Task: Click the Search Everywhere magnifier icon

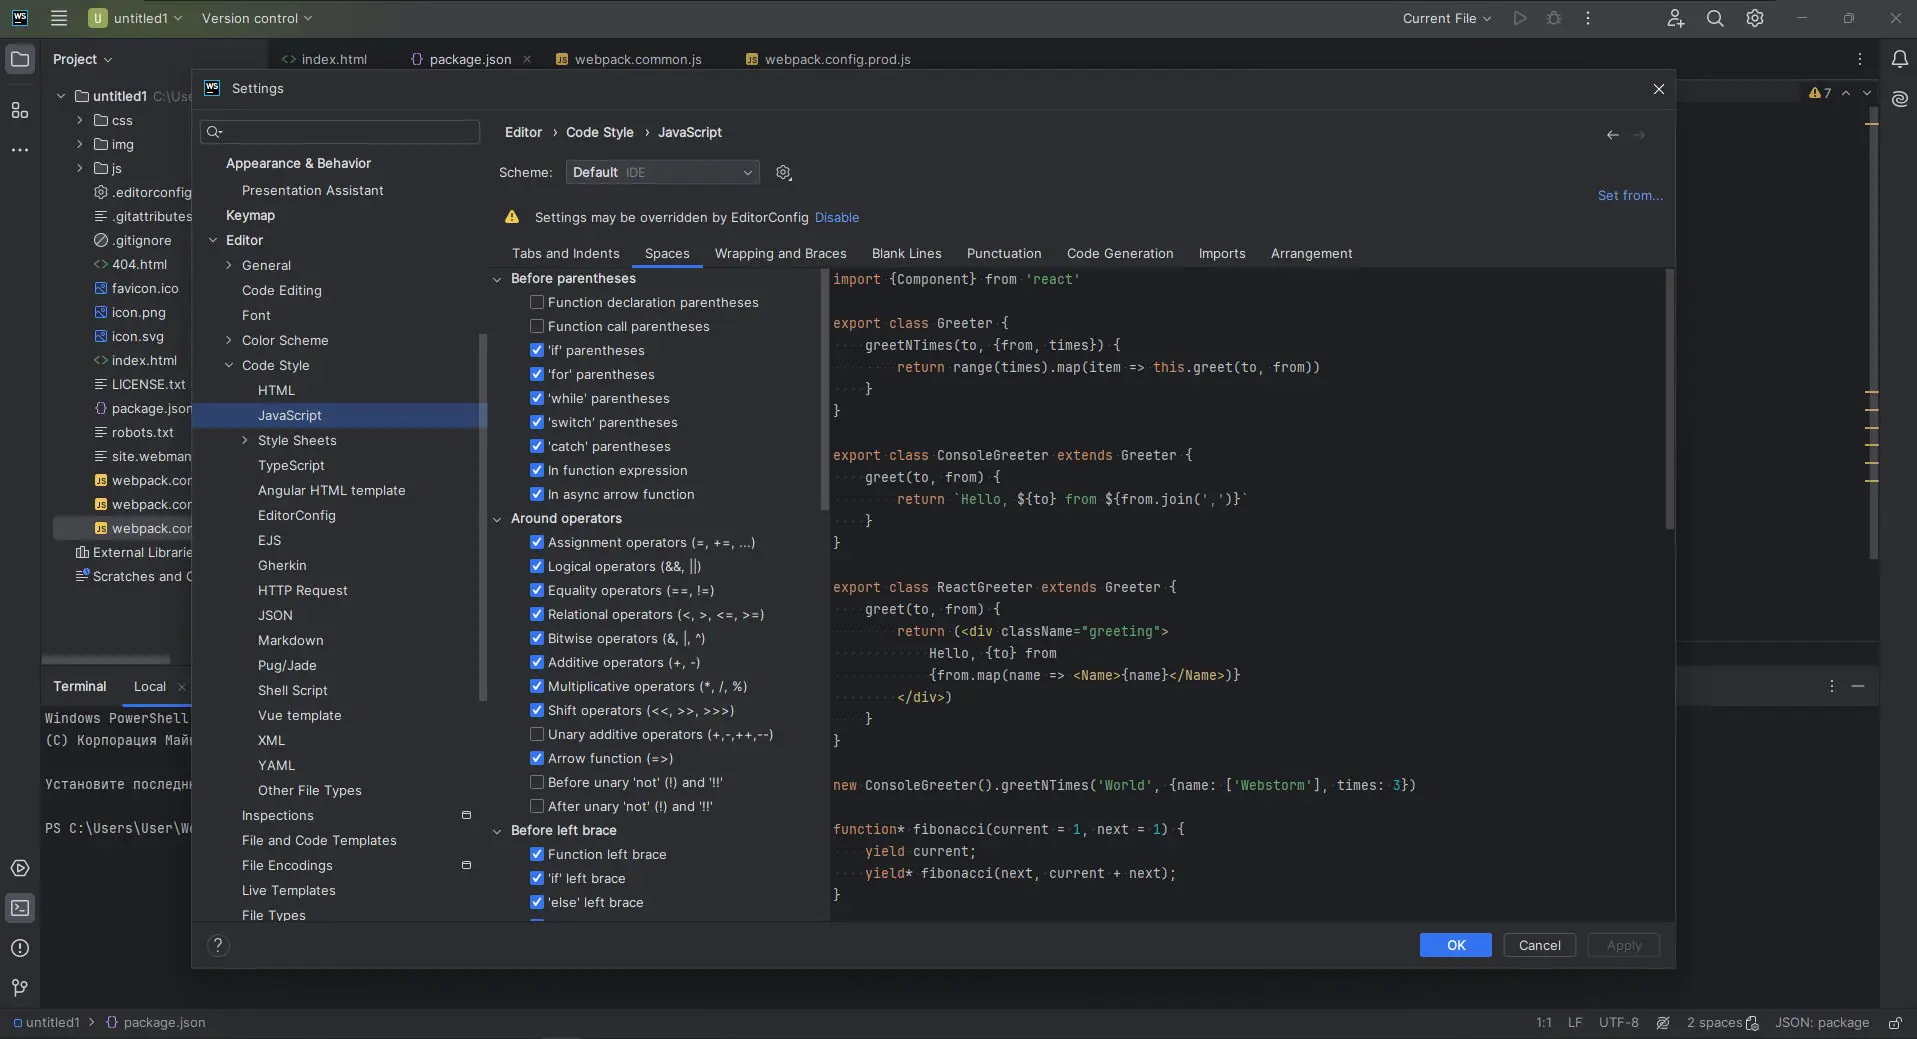Action: 1715,19
